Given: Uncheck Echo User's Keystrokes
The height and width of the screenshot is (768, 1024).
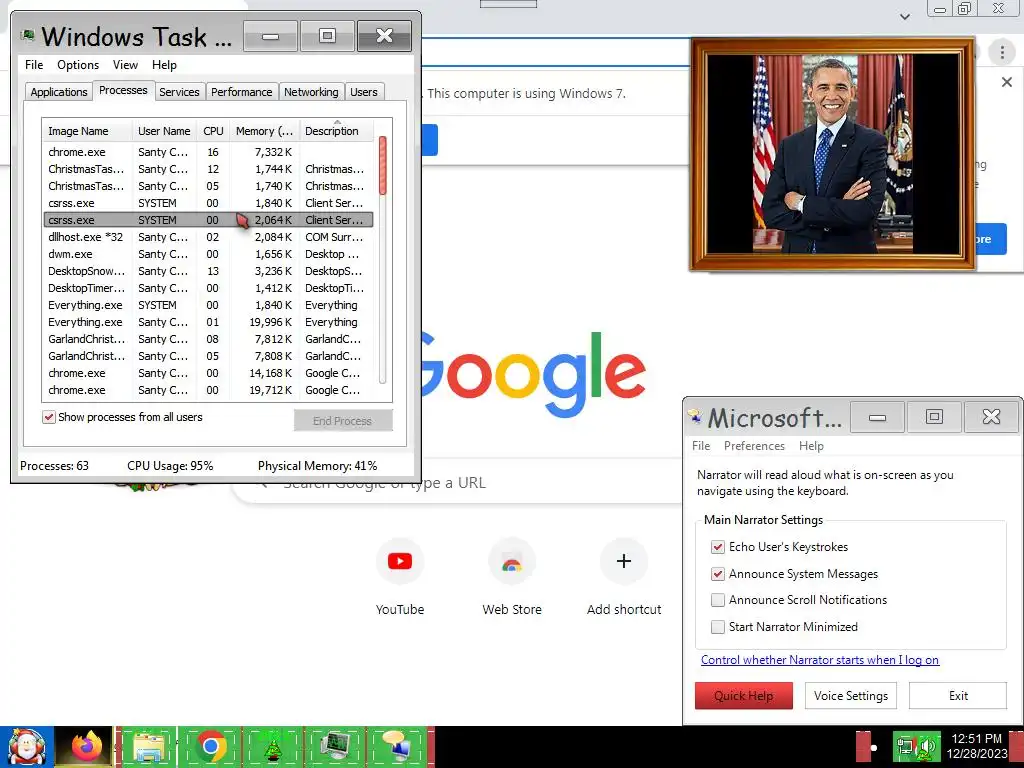Looking at the screenshot, I should (x=718, y=547).
